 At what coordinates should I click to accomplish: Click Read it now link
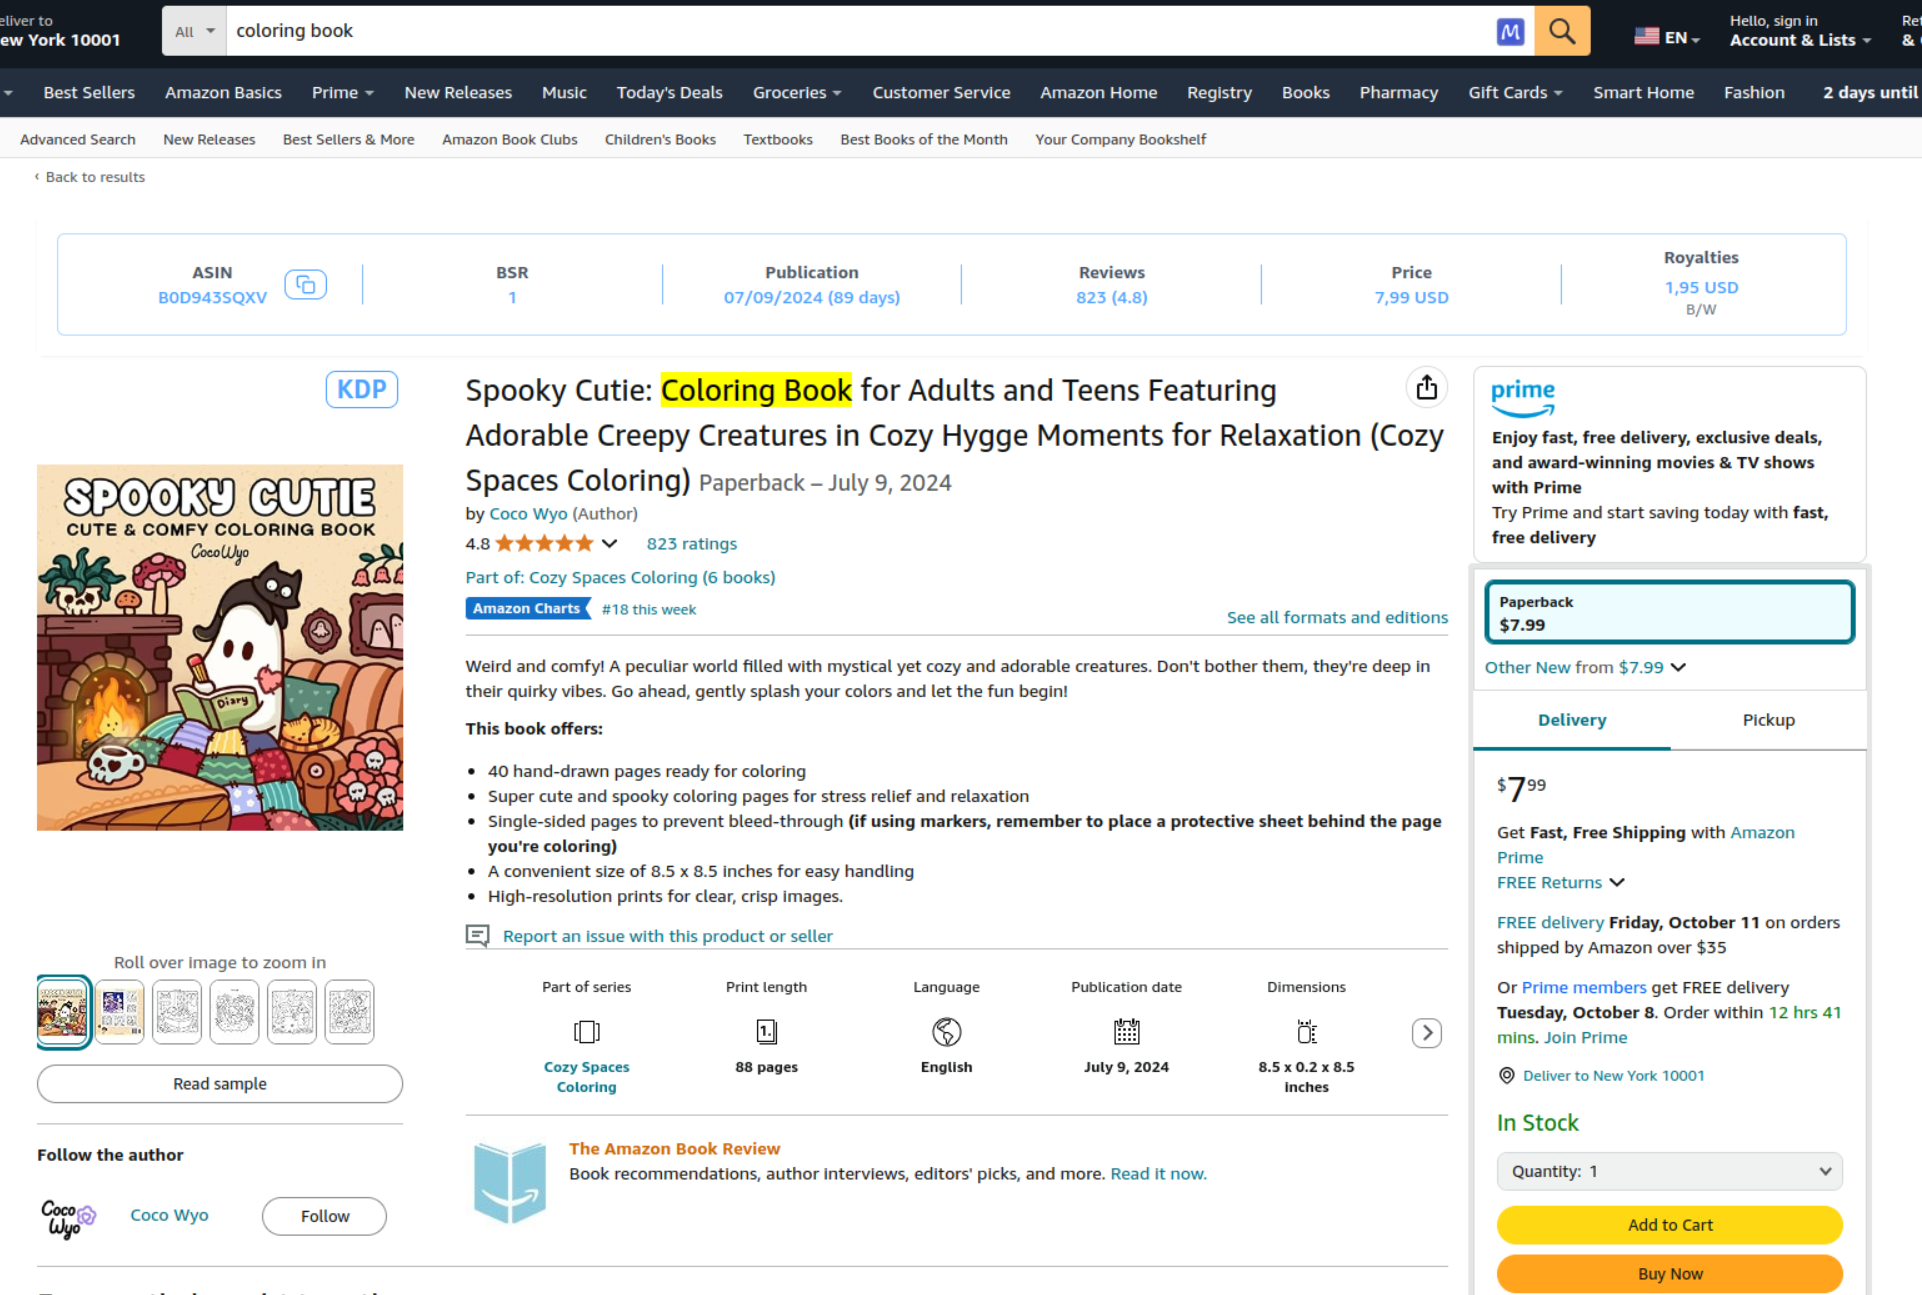tap(1158, 1173)
